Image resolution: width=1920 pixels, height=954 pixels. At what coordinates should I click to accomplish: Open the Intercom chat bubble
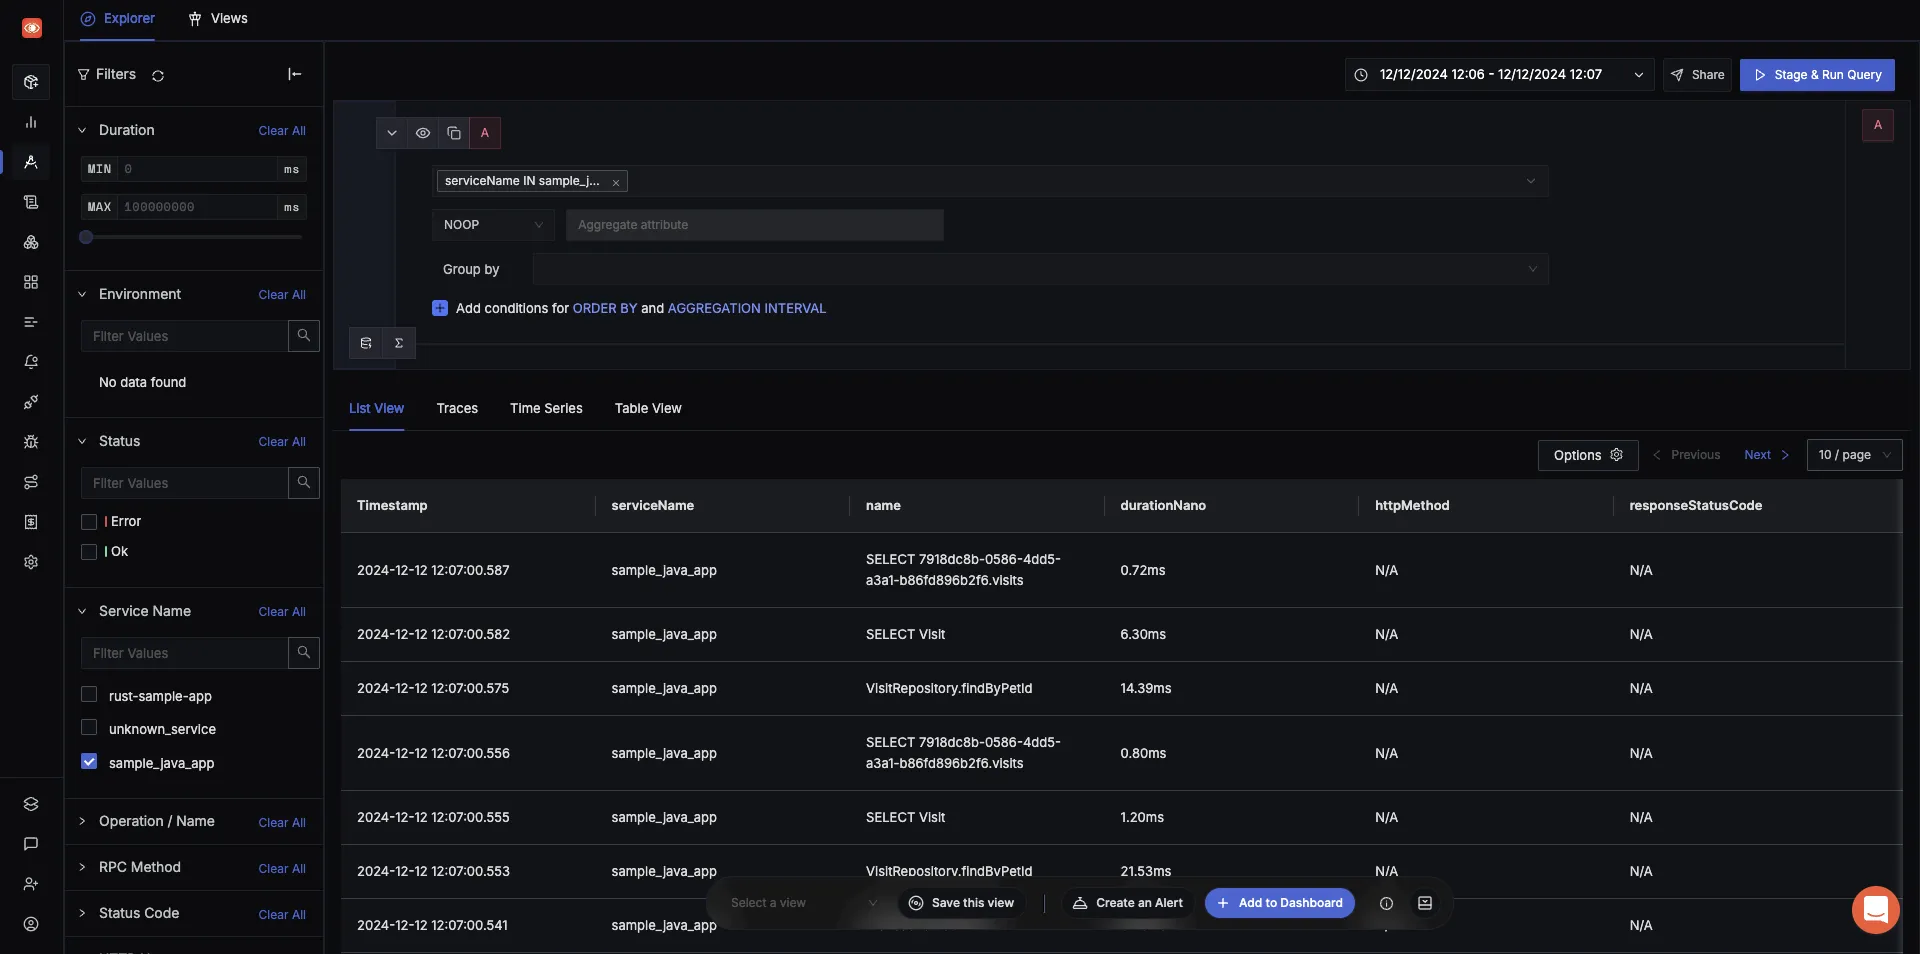pos(1876,910)
